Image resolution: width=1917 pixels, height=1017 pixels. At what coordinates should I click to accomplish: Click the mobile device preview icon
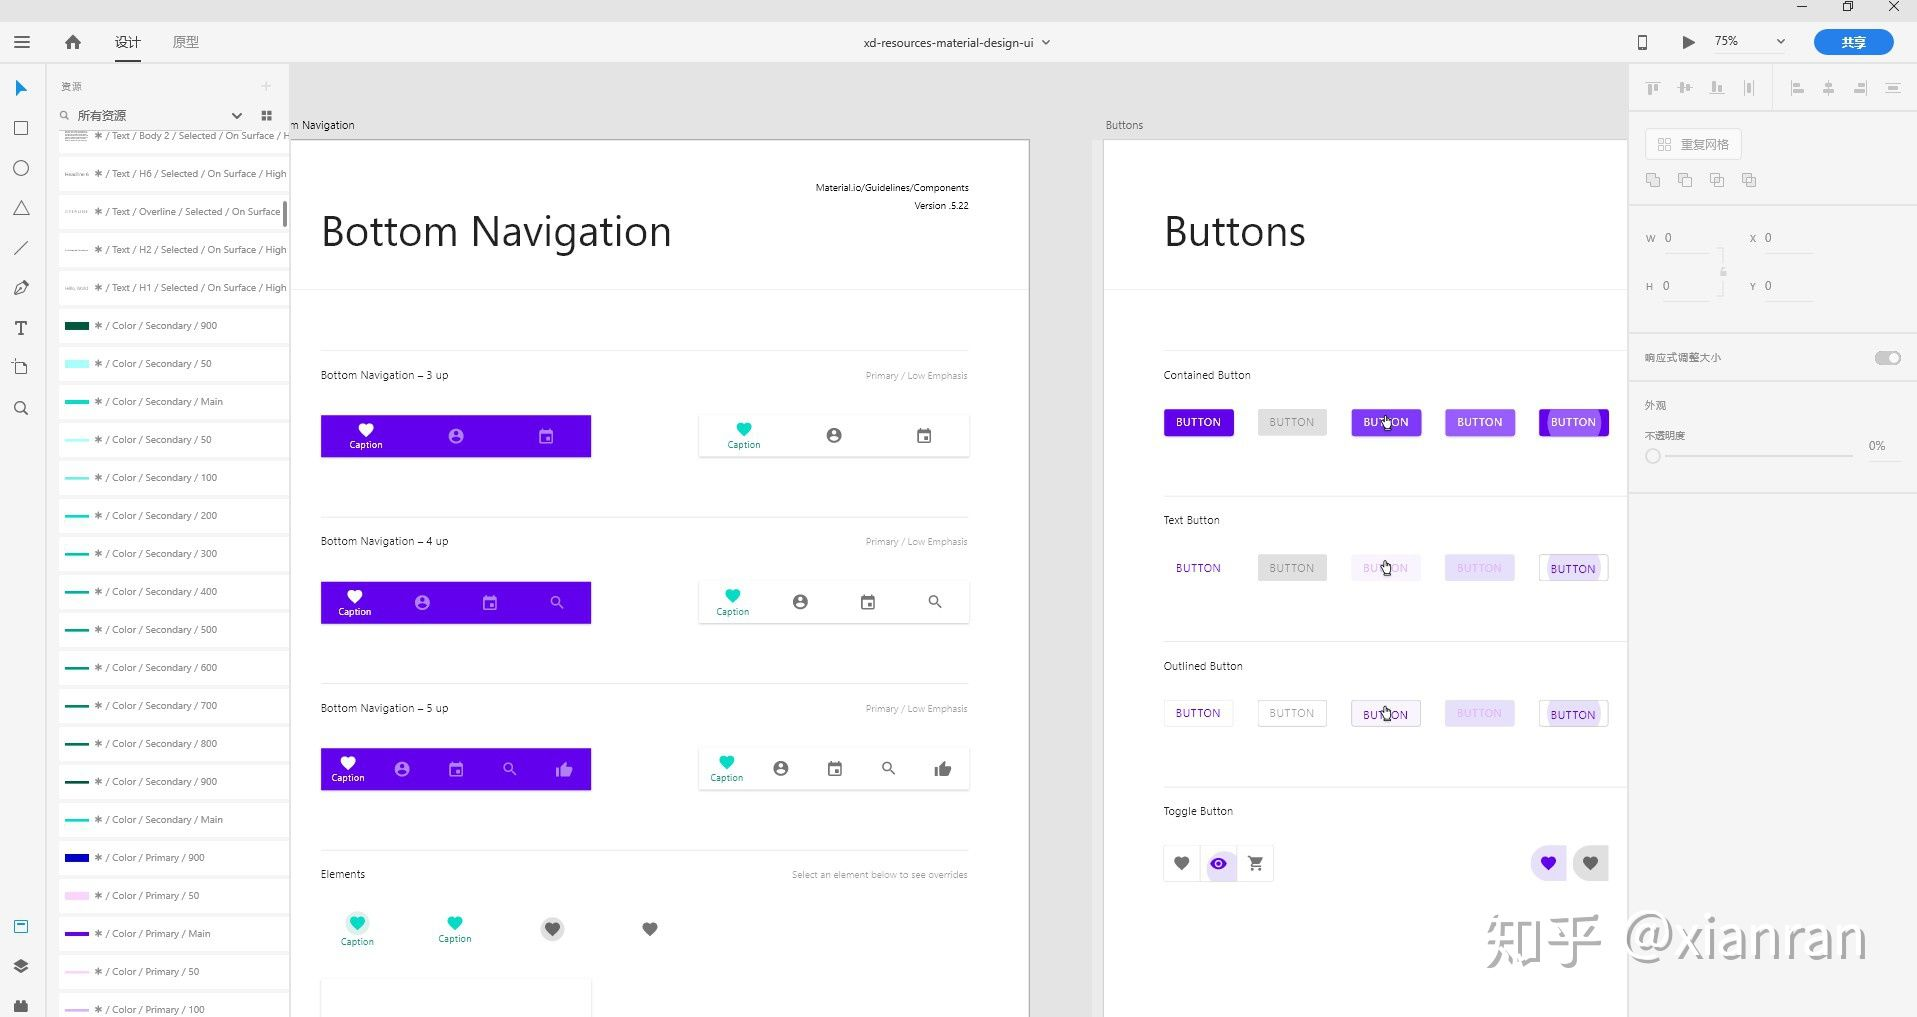point(1642,42)
